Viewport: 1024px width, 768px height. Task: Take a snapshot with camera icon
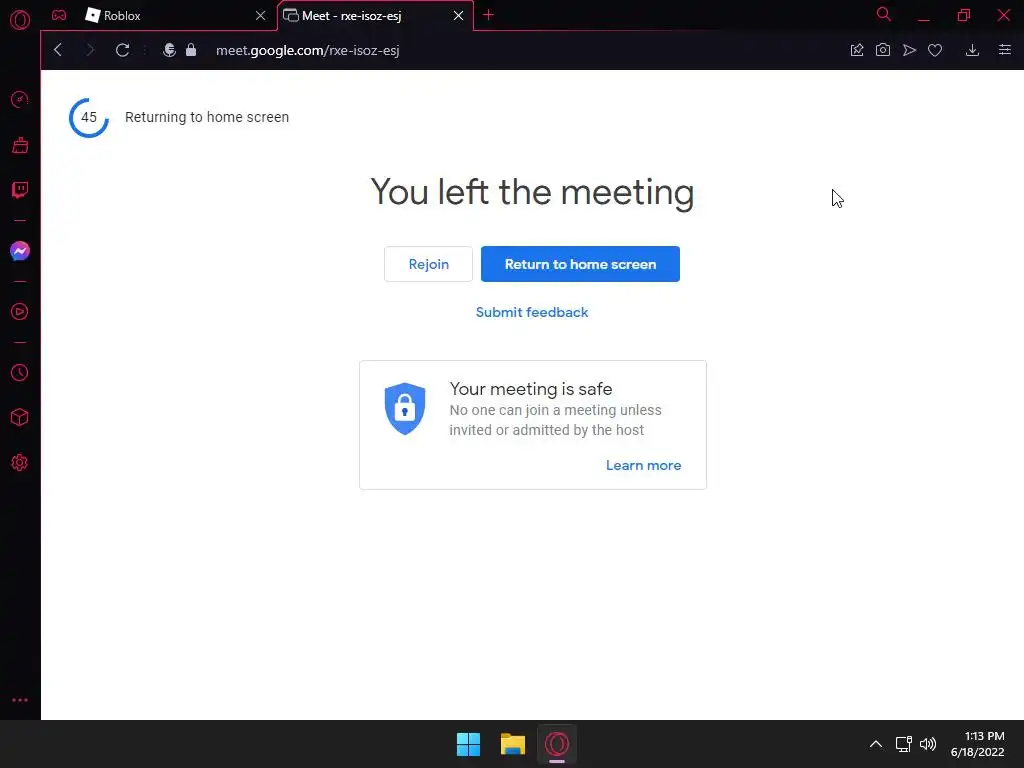click(883, 50)
